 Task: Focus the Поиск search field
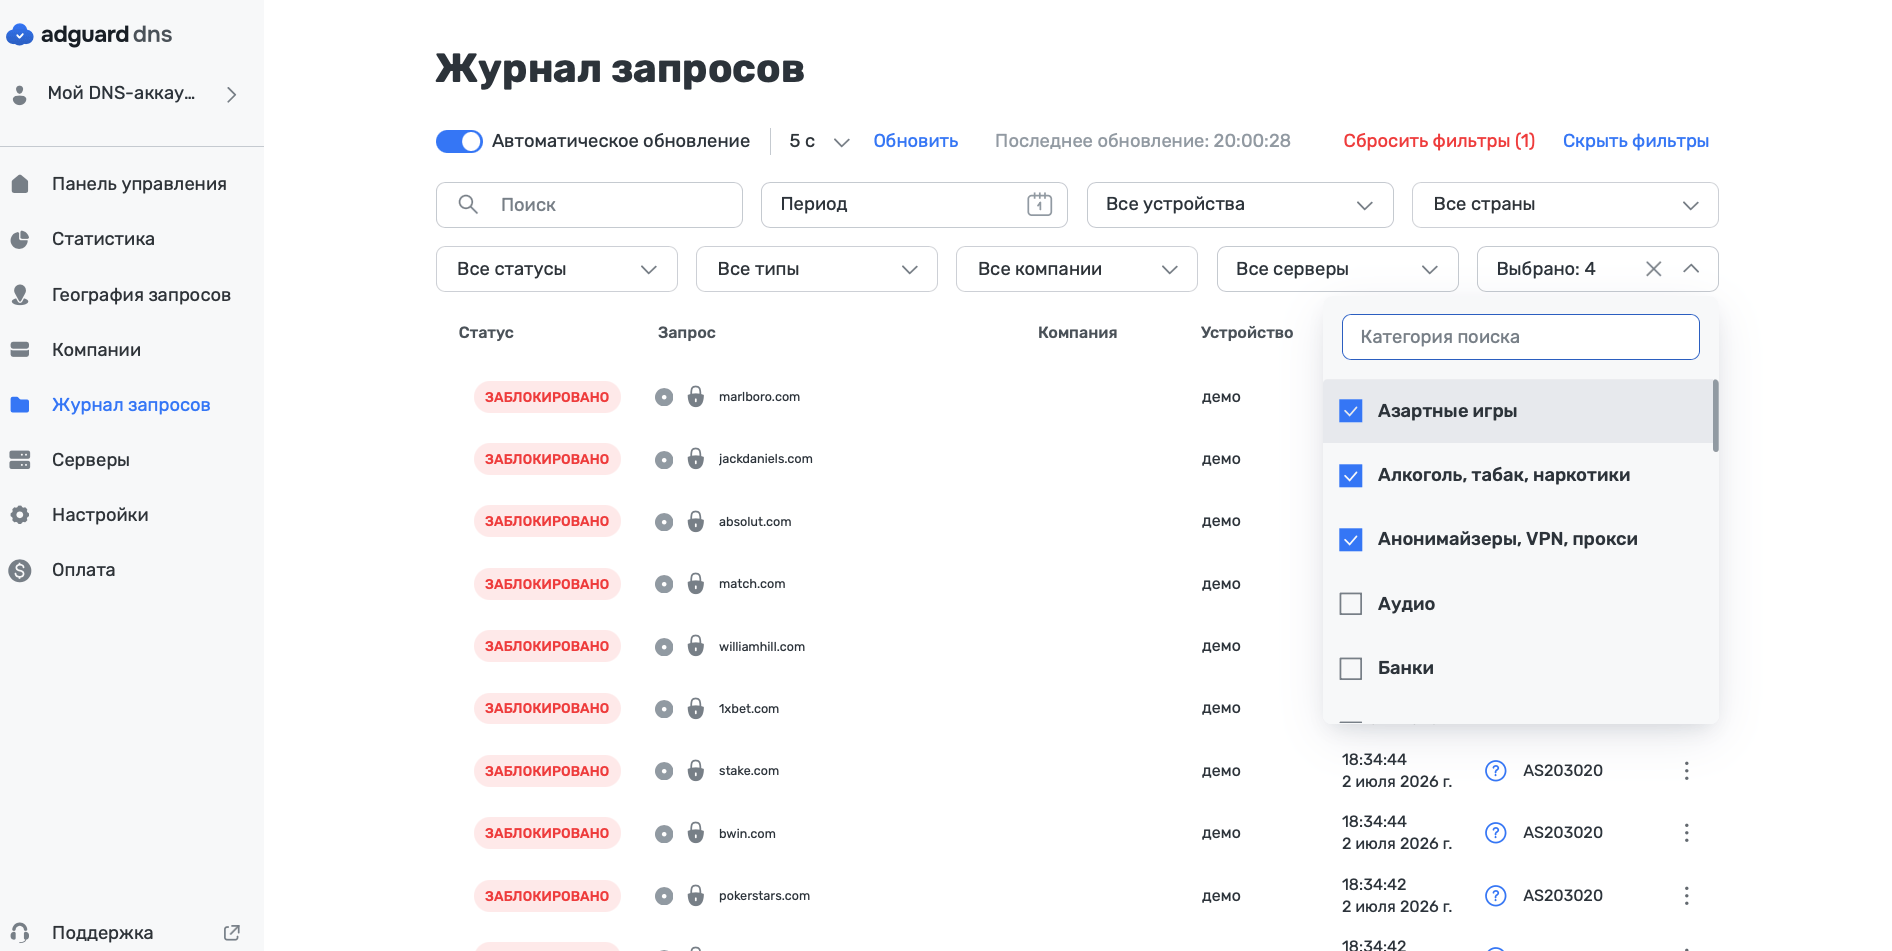pyautogui.click(x=589, y=205)
